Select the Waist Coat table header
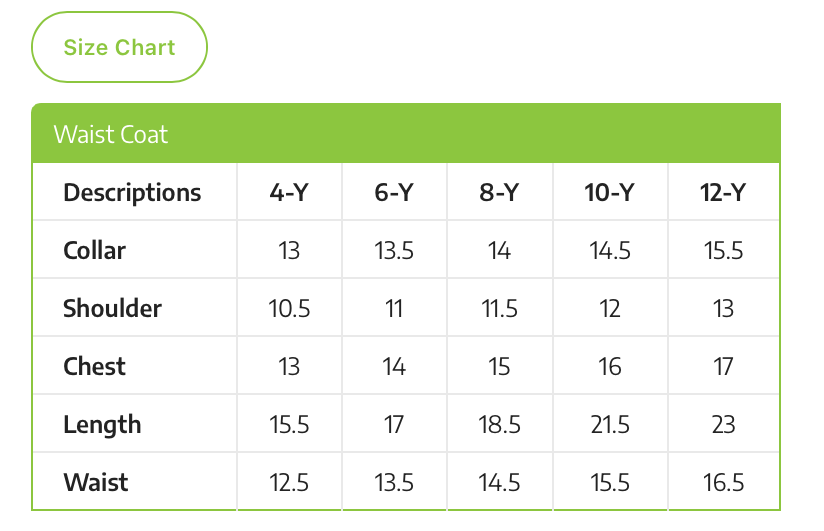The image size is (824, 531). pos(111,134)
